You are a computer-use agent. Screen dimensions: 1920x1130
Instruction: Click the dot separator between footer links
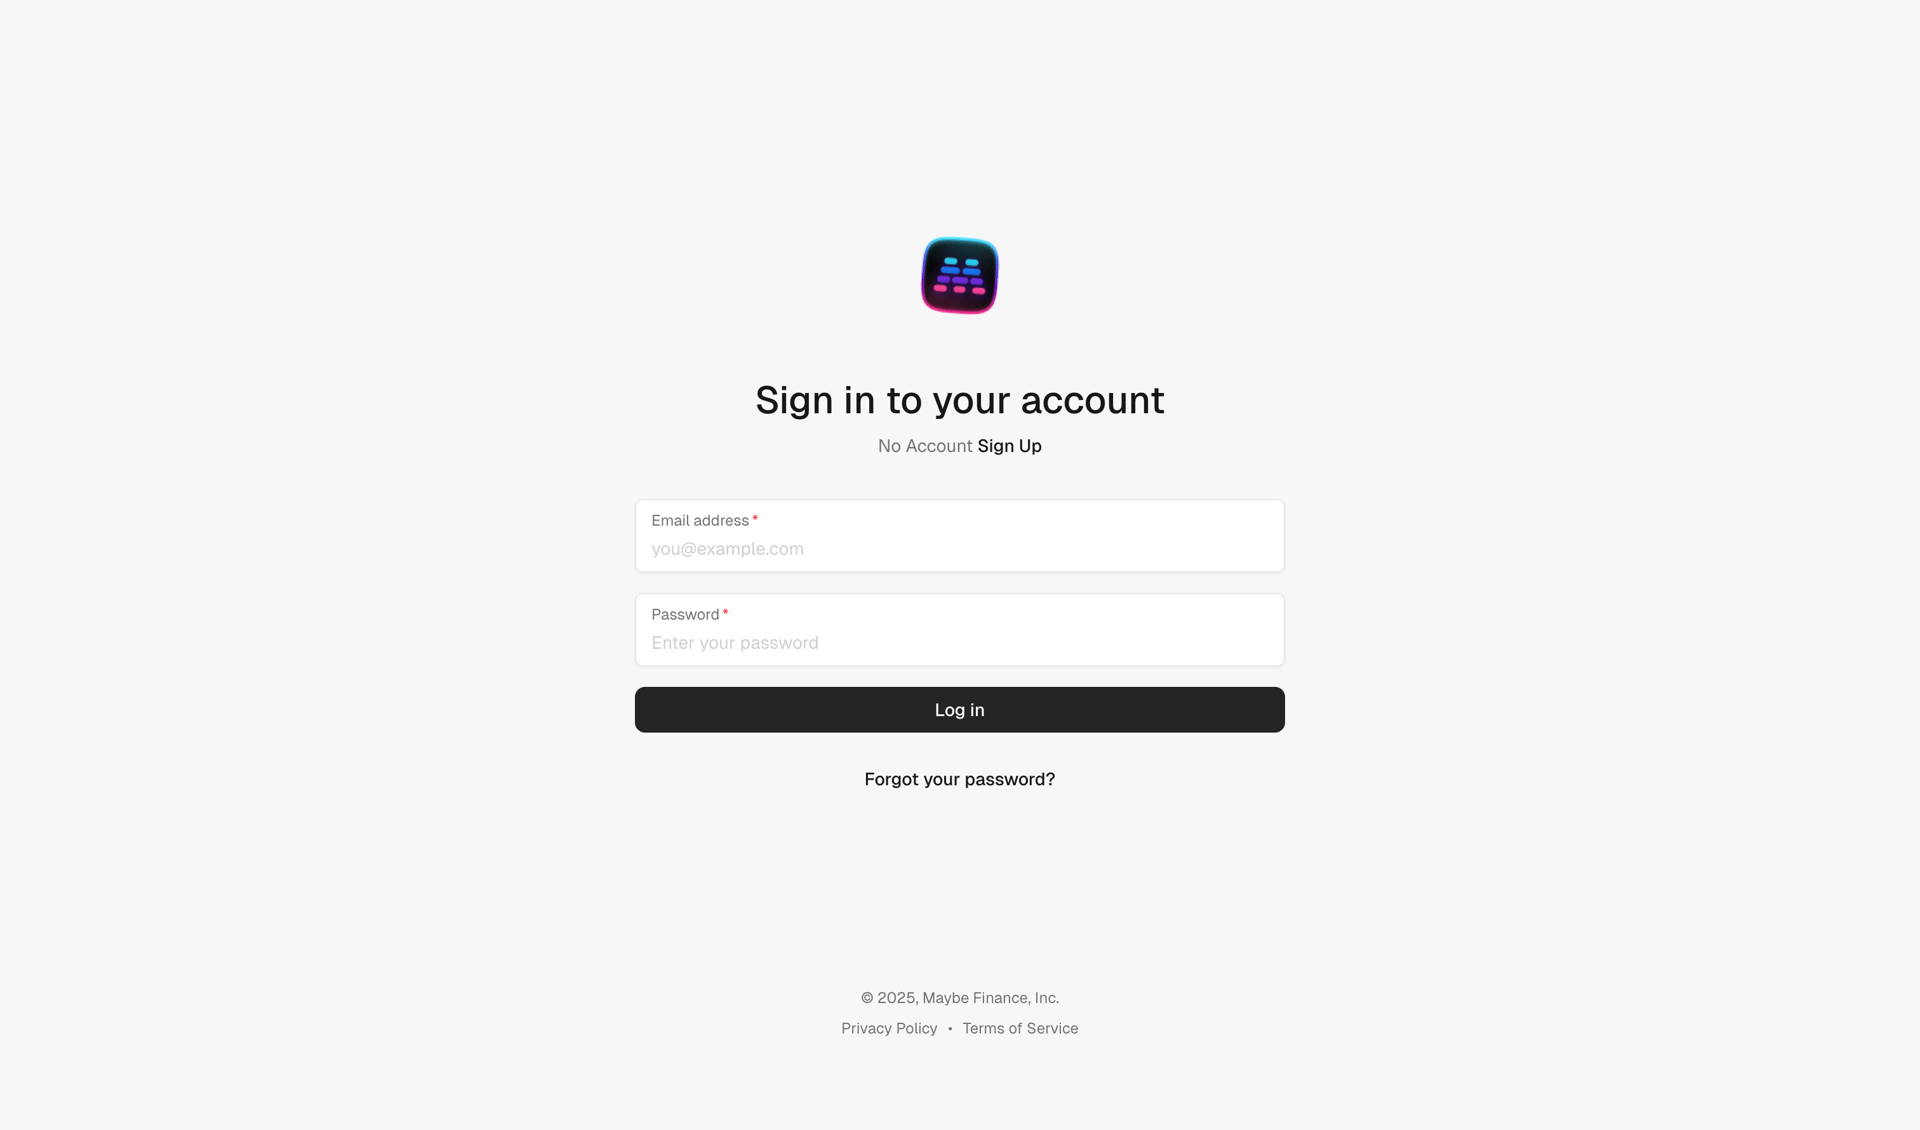coord(950,1029)
